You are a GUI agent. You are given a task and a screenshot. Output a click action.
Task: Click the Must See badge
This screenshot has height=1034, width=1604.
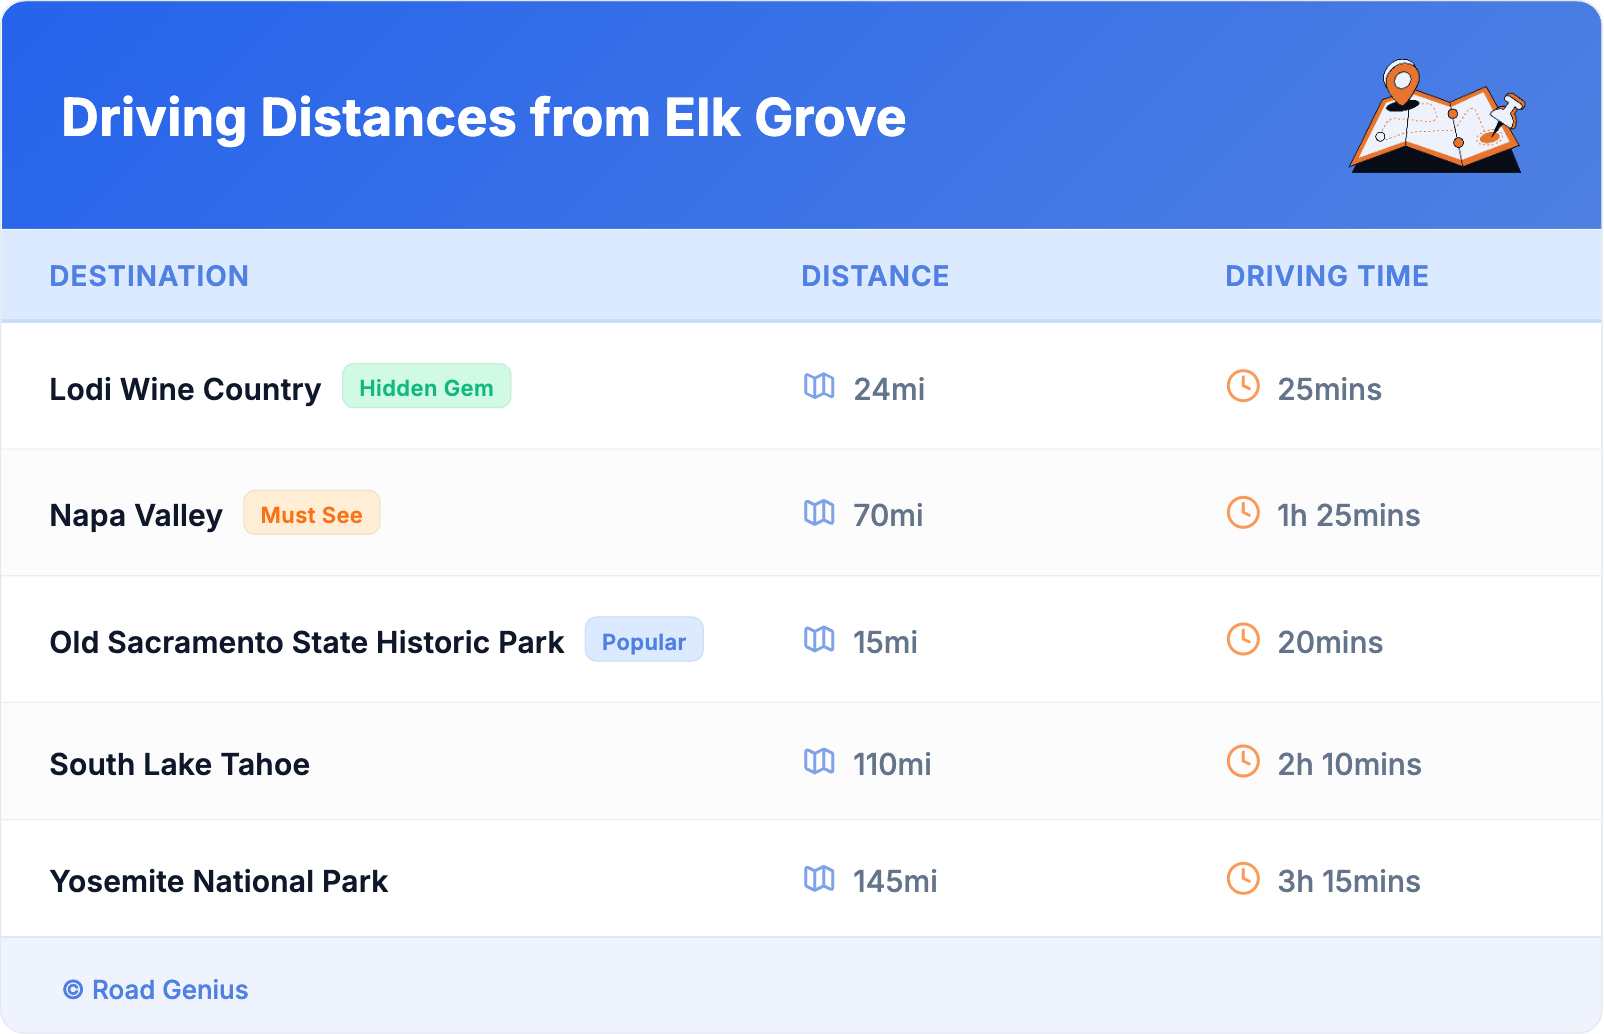[x=311, y=514]
